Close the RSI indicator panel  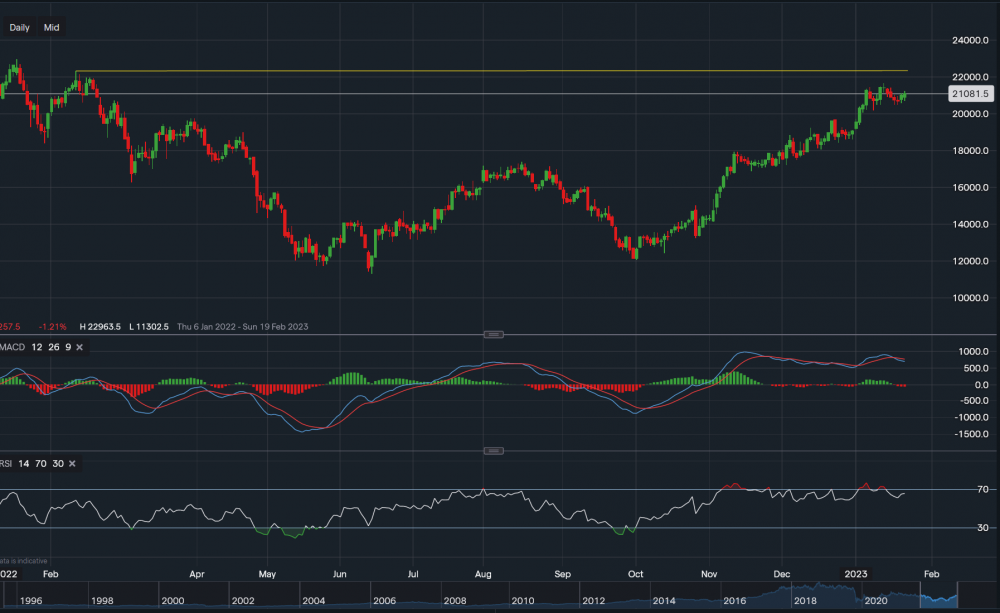(x=72, y=463)
